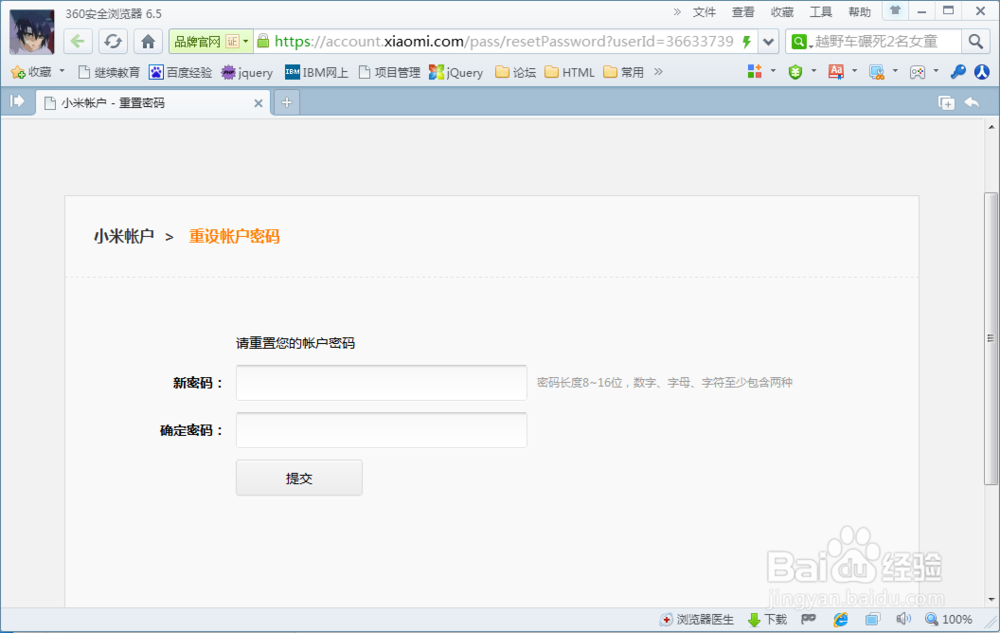Toggle page mute with speaker icon
Viewport: 1000px width, 633px height.
click(x=904, y=619)
